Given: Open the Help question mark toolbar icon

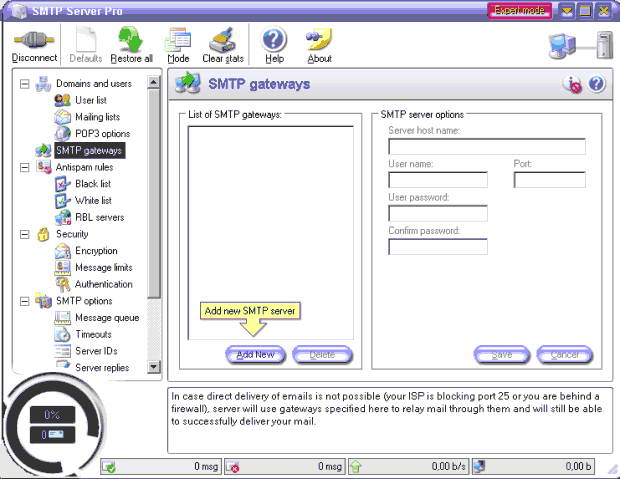Looking at the screenshot, I should tap(274, 39).
